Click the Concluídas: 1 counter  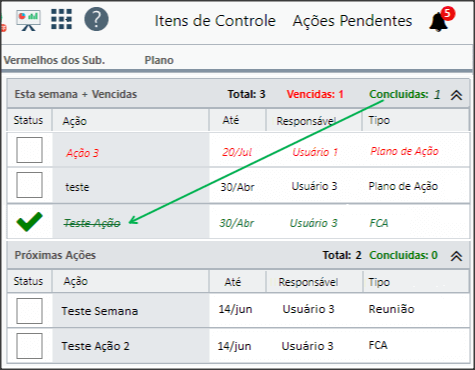(x=405, y=94)
